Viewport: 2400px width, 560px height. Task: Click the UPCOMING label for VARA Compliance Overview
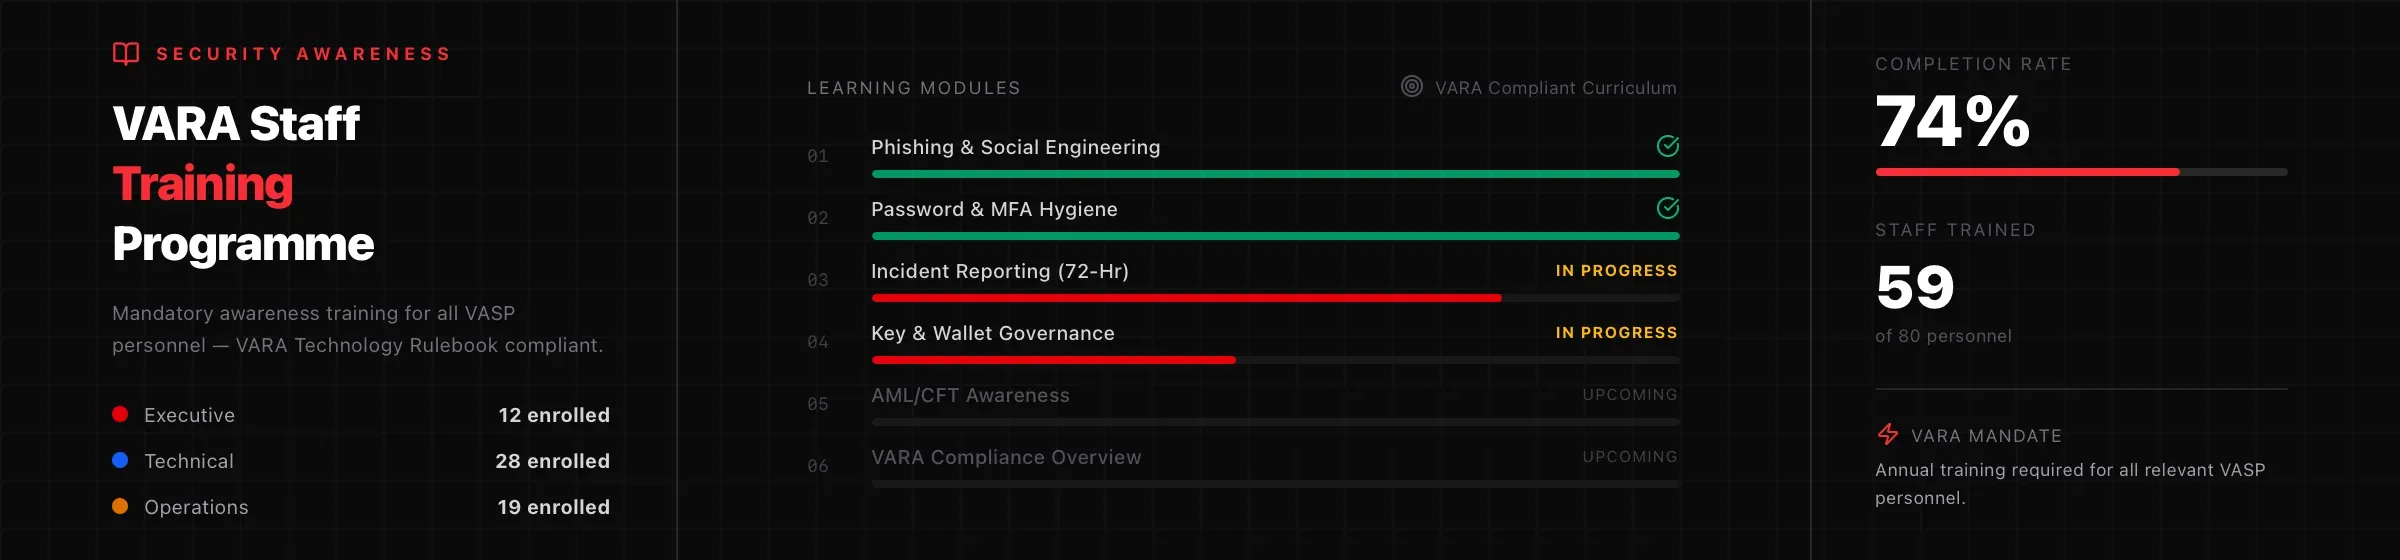[x=1630, y=457]
